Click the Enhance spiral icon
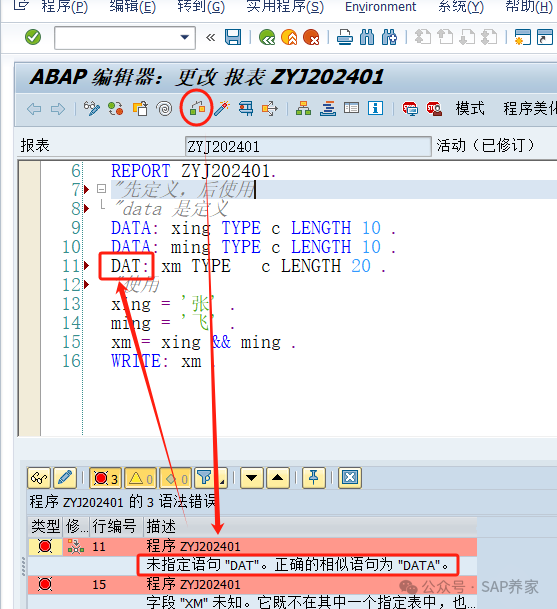 164,109
